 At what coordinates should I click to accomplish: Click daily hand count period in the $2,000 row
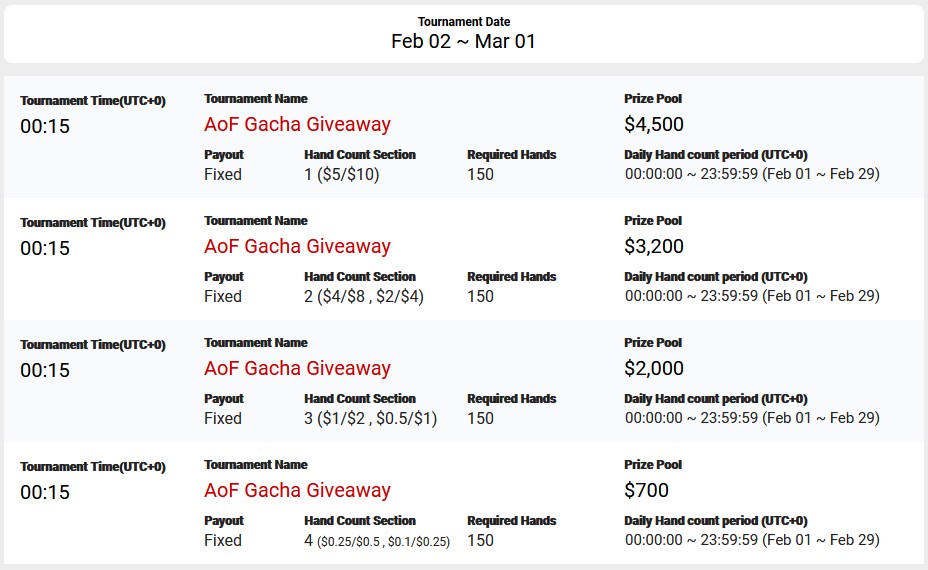pyautogui.click(x=752, y=419)
